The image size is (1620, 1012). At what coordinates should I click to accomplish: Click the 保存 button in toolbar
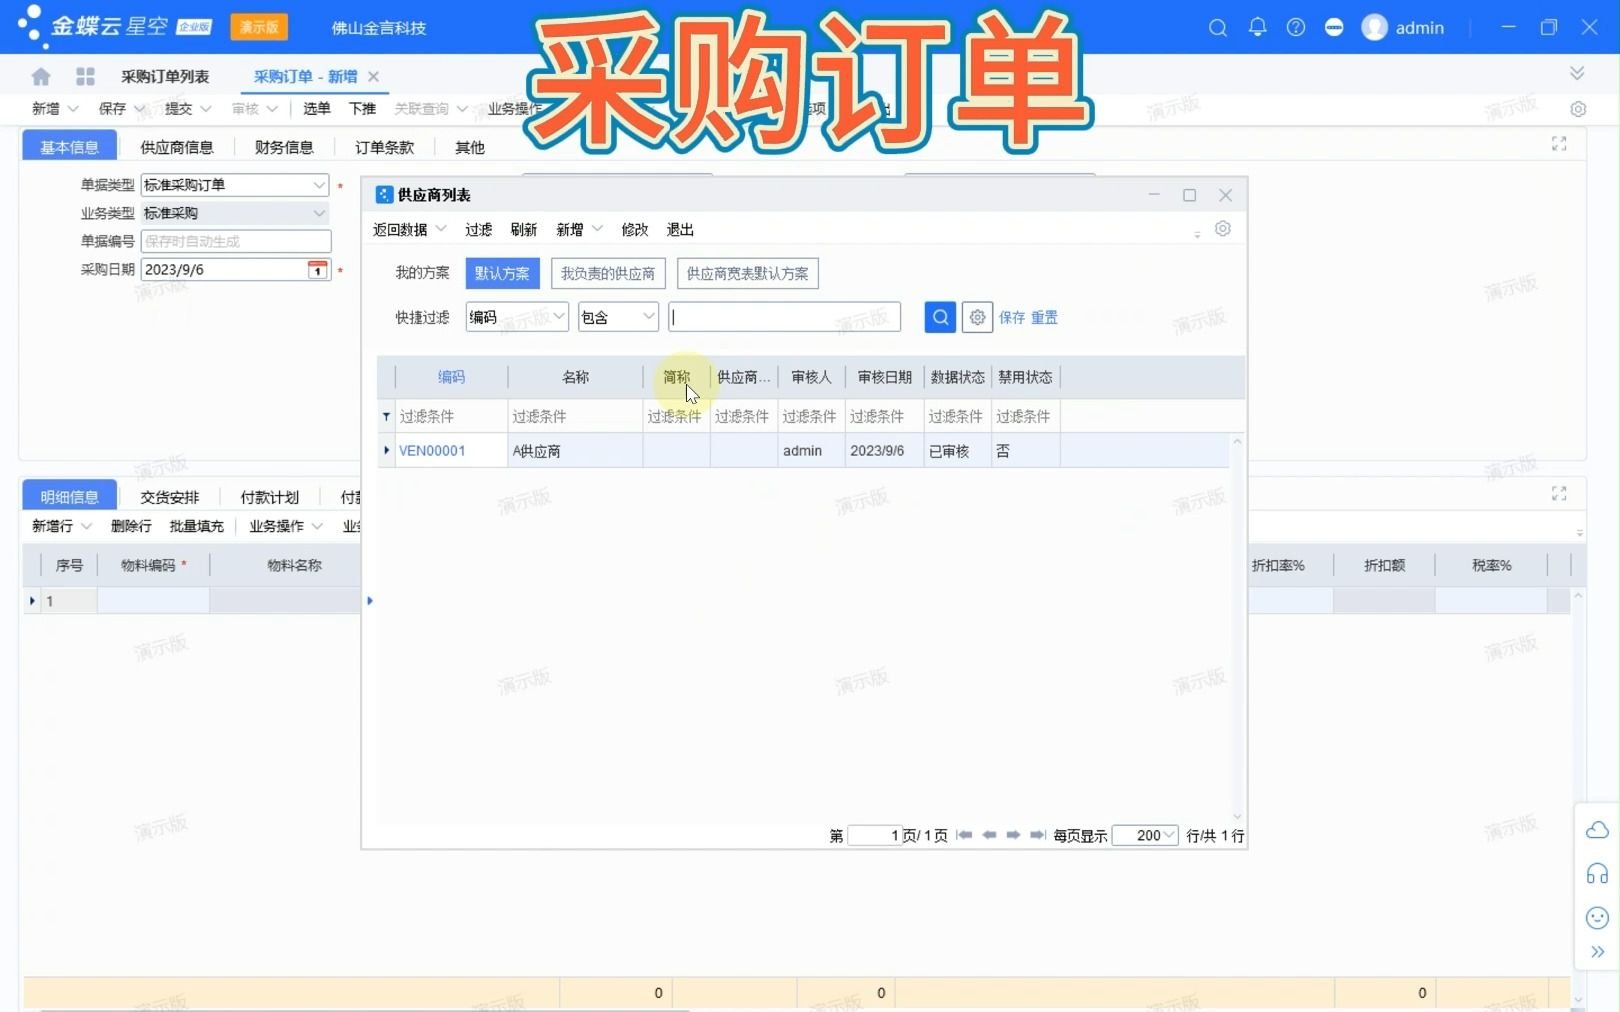113,108
